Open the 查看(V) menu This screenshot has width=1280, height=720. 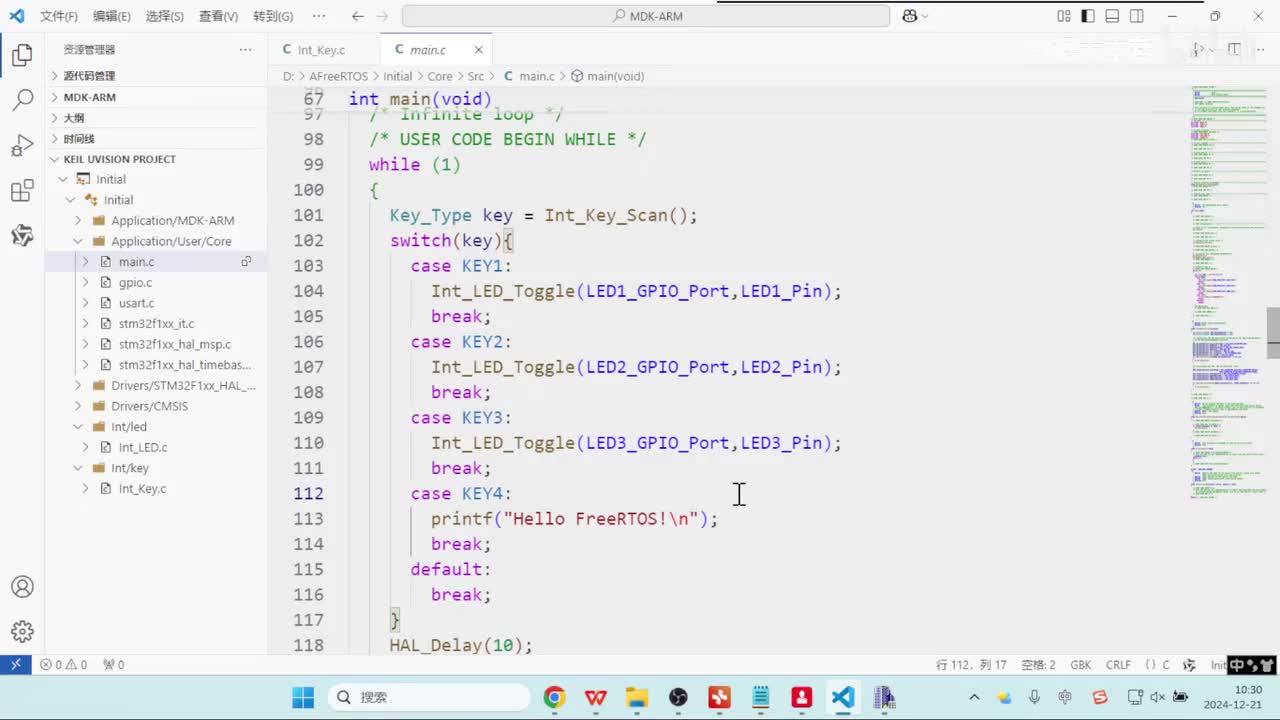[x=218, y=16]
